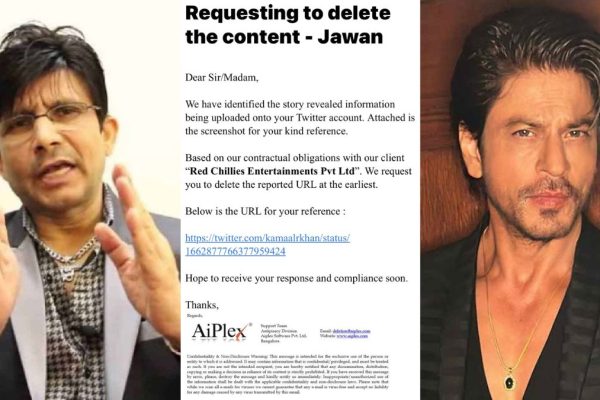Click the Regards label above the logo
This screenshot has width=600, height=400.
[x=195, y=316]
